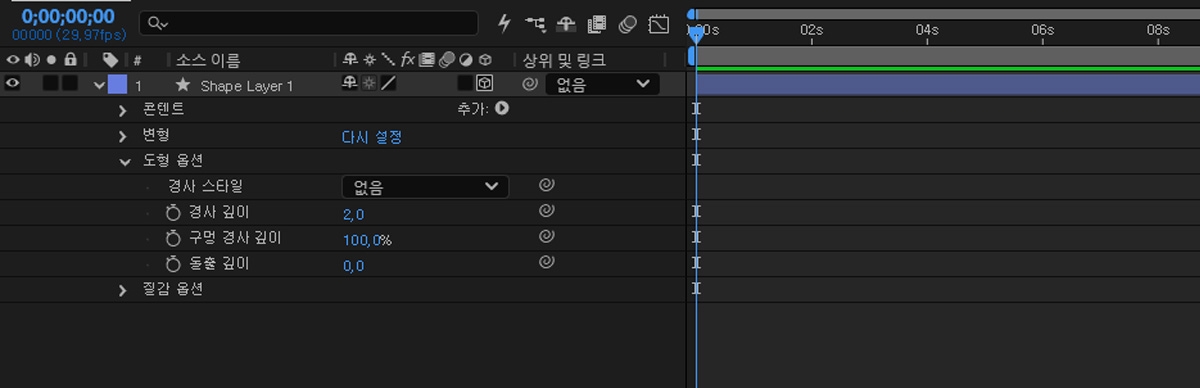The image size is (1200, 388).
Task: Enable motion blur overlapping circles icon in toolbar
Action: click(x=628, y=23)
